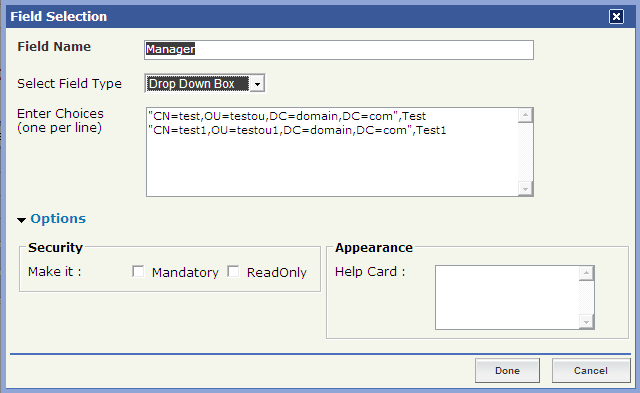This screenshot has height=393, width=640.
Task: Click the Mandatory label text
Action: coord(185,272)
